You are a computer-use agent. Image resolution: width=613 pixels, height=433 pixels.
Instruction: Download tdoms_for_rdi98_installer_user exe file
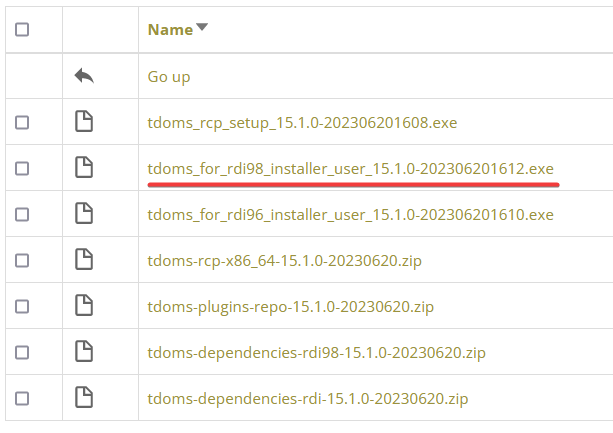350,168
